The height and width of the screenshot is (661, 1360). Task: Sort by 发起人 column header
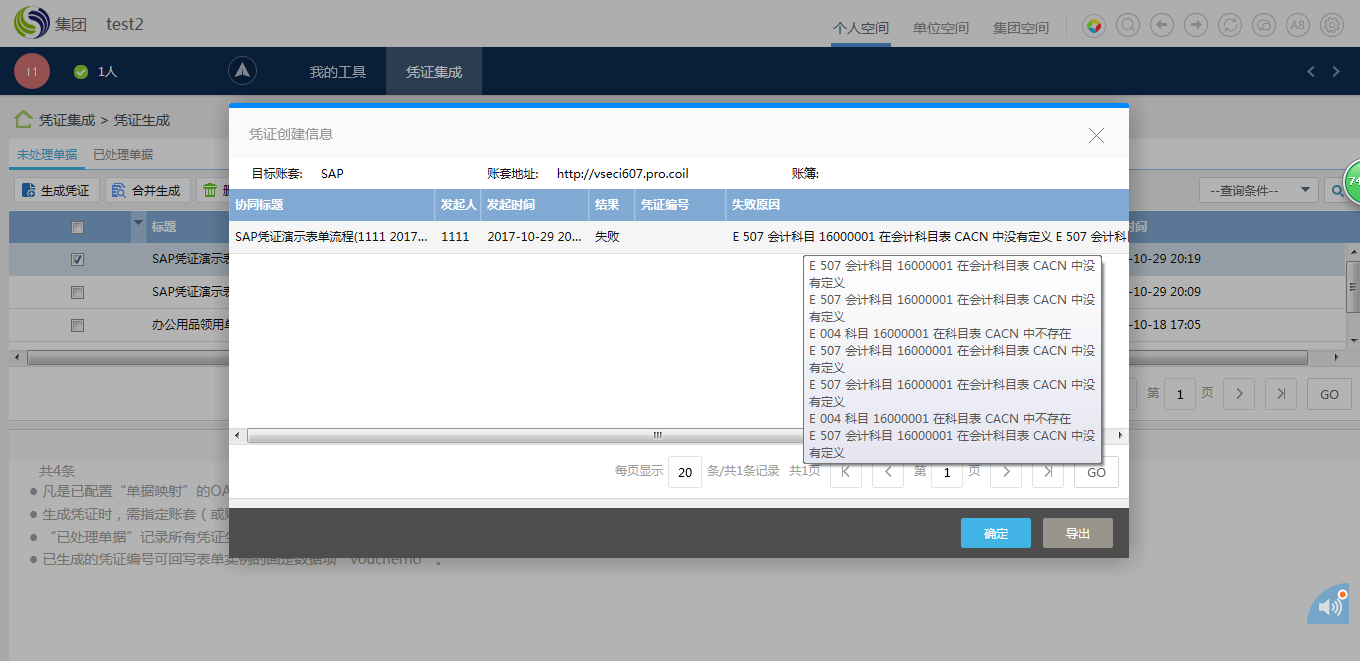(x=457, y=205)
